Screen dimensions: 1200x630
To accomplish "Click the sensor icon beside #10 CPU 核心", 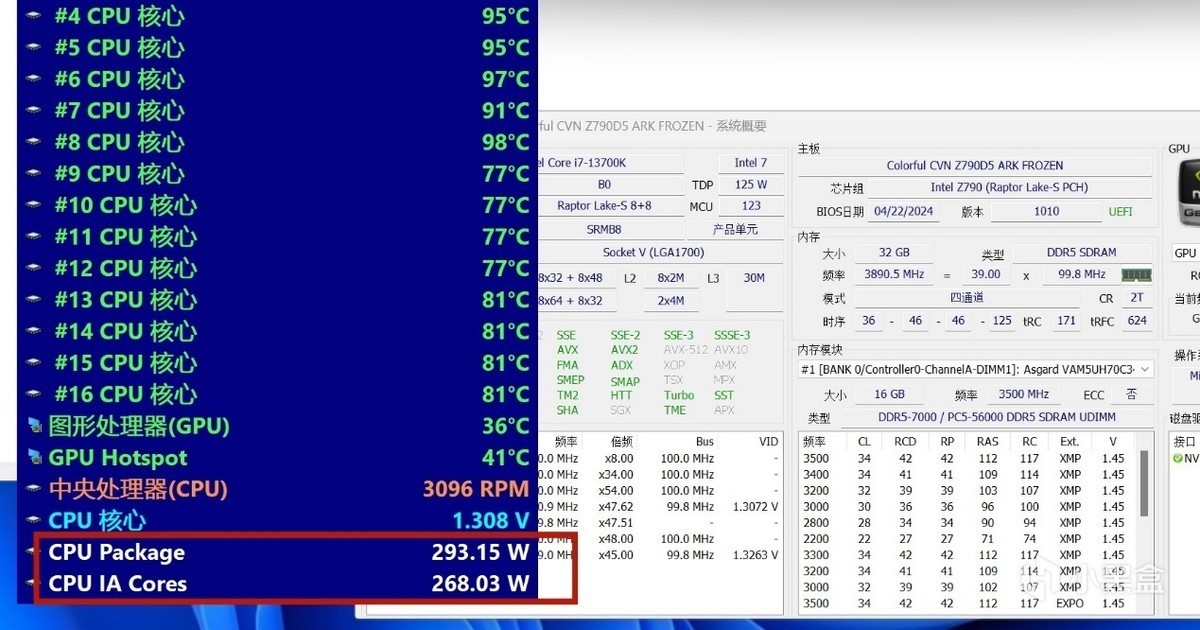I will click(x=34, y=206).
